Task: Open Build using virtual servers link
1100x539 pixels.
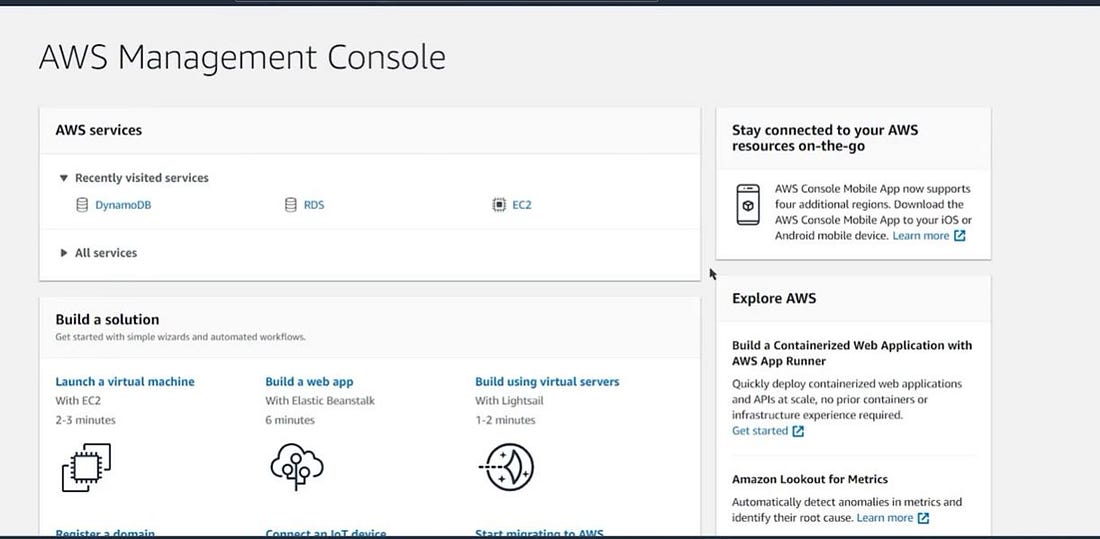Action: [547, 382]
